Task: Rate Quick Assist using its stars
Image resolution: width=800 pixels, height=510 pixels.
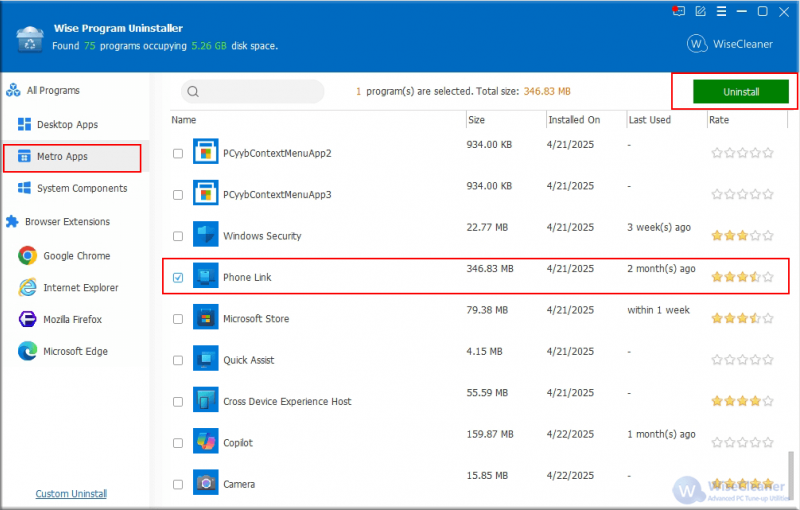Action: [742, 360]
